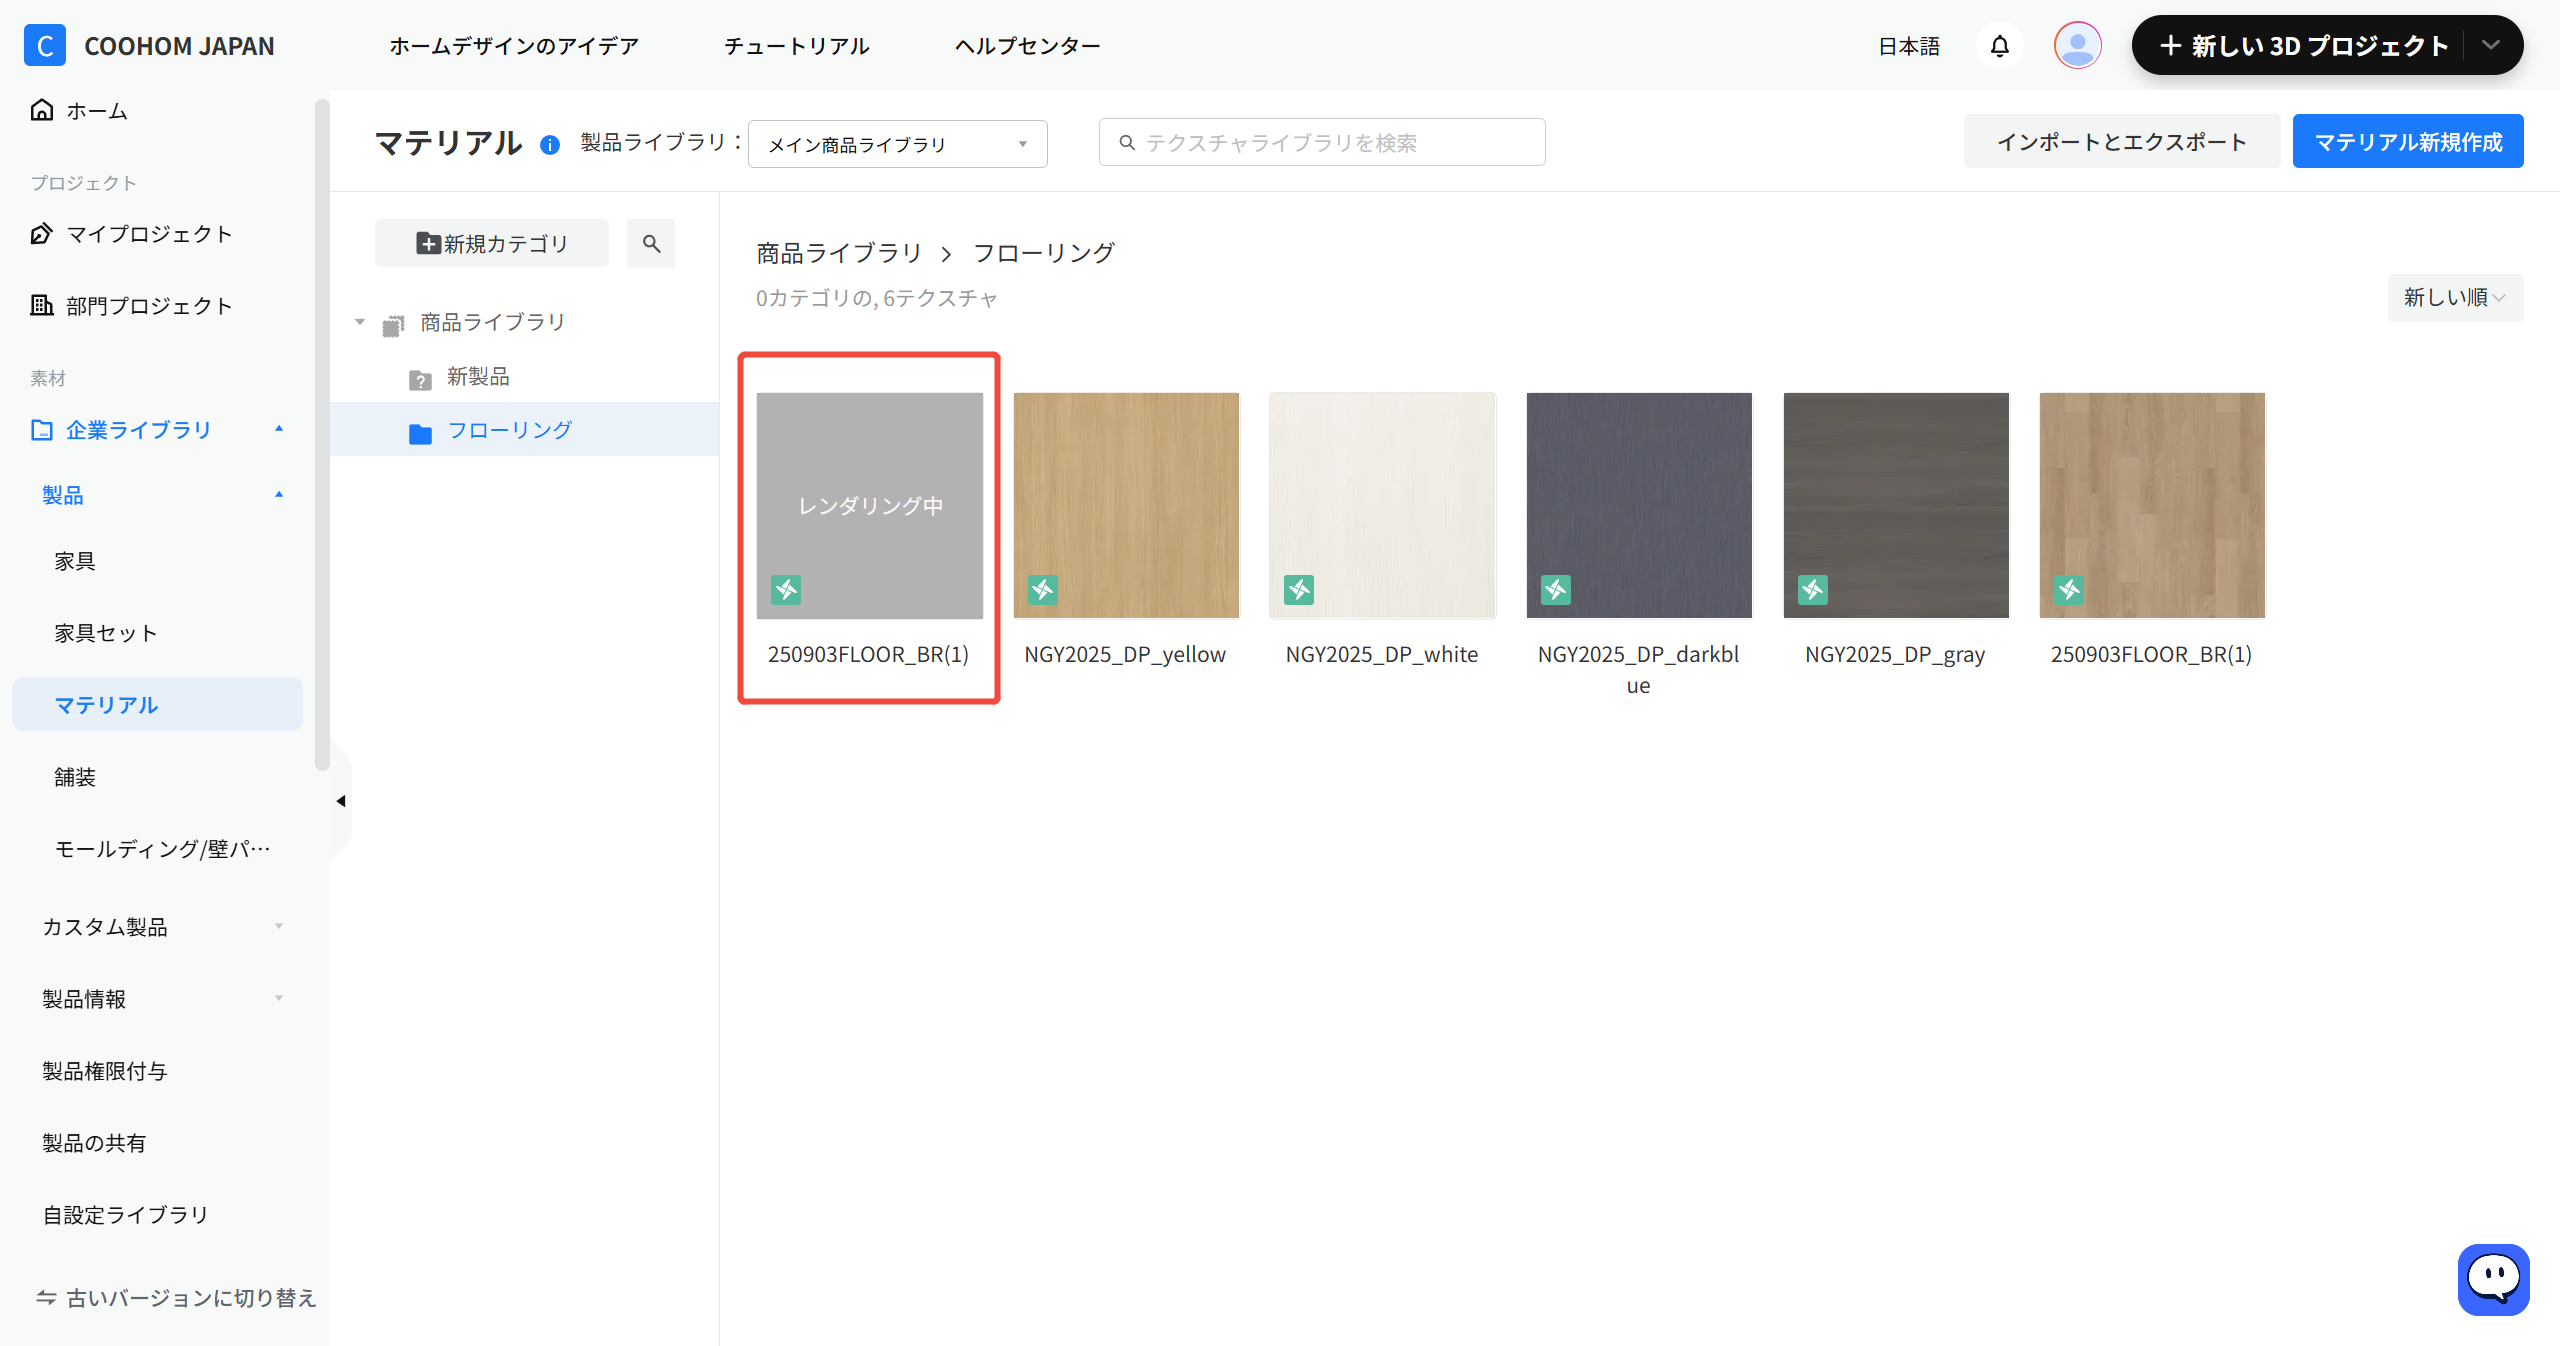The image size is (2560, 1346).
Task: Click the Coohom logo icon
Action: coord(45,46)
